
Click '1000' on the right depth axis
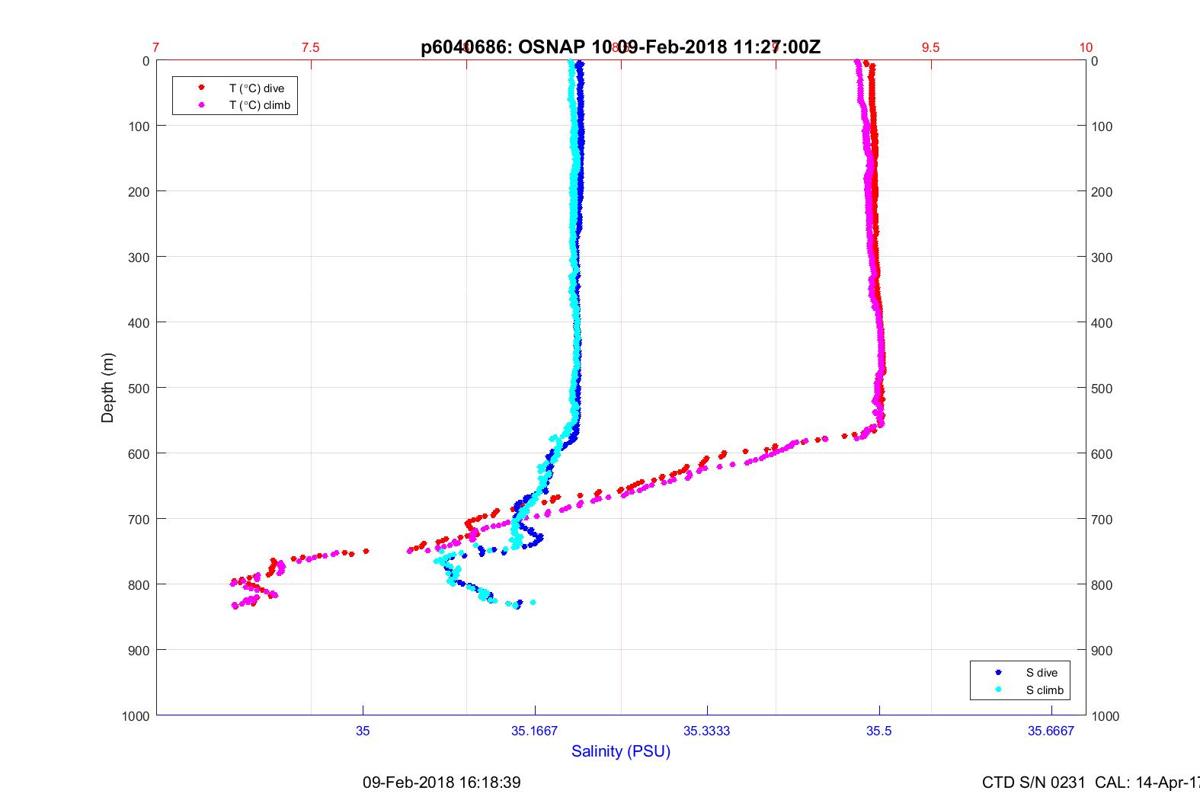click(x=1106, y=716)
